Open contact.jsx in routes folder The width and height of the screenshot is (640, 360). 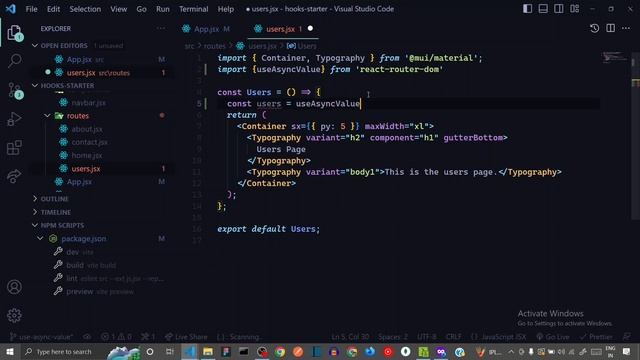coord(89,142)
